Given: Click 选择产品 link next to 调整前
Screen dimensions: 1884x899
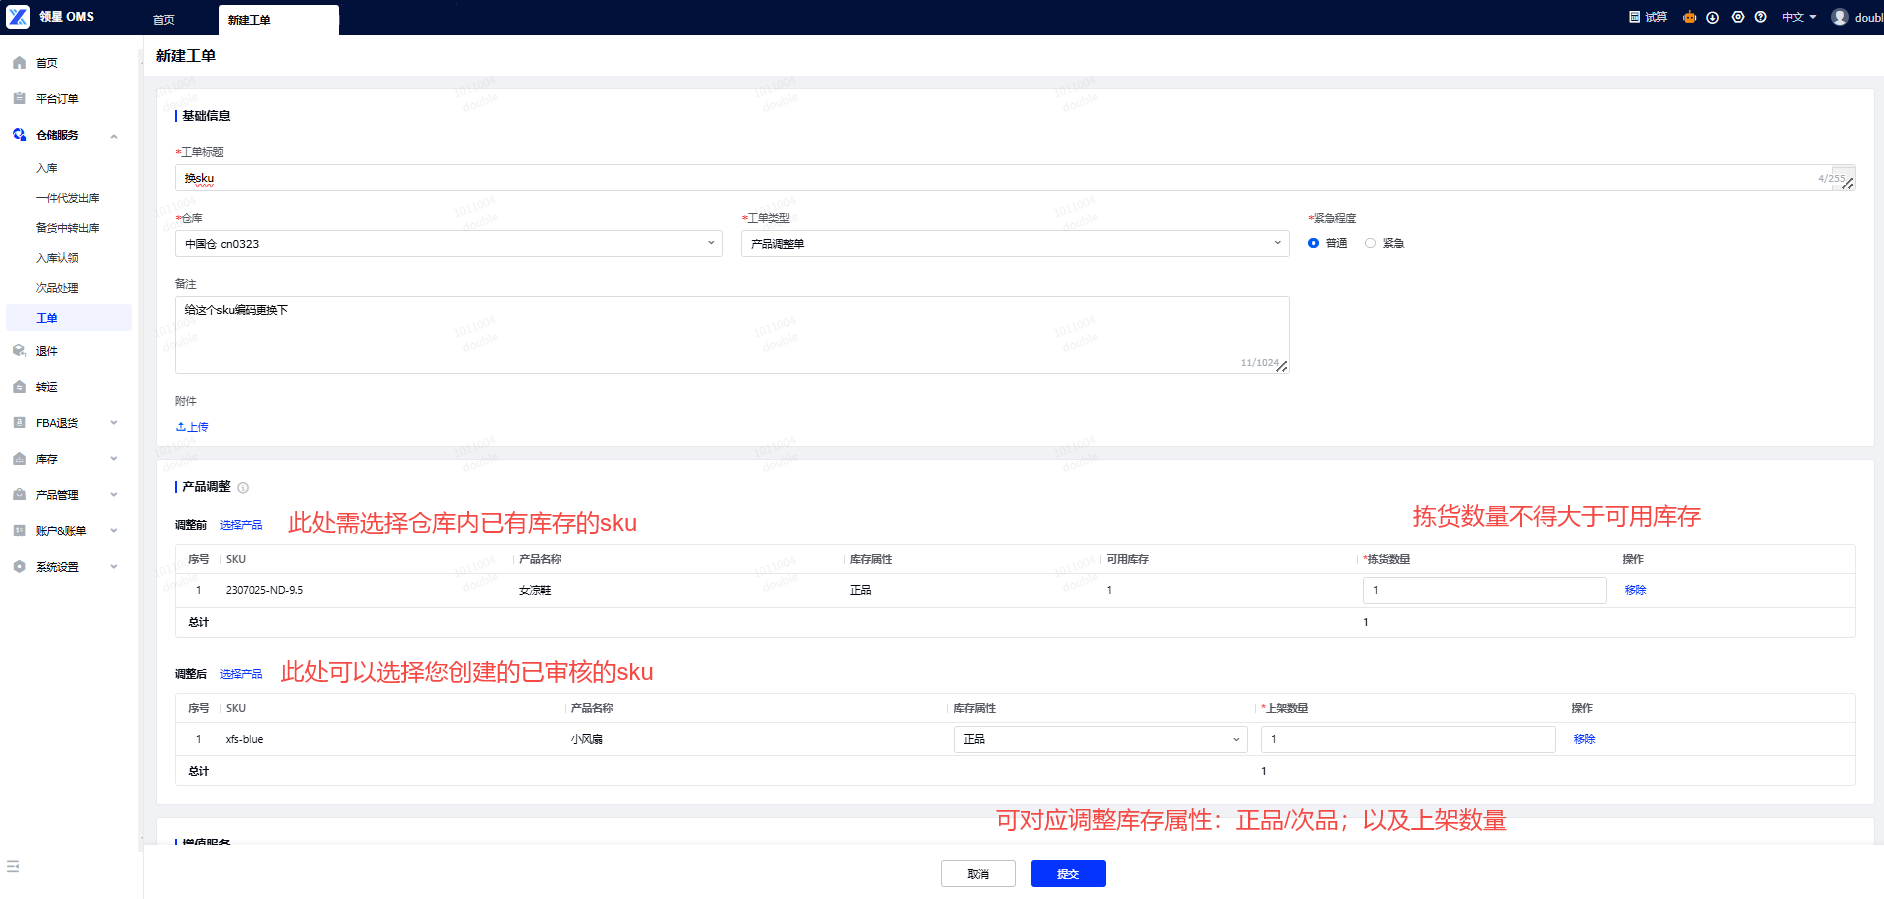Looking at the screenshot, I should tap(241, 525).
